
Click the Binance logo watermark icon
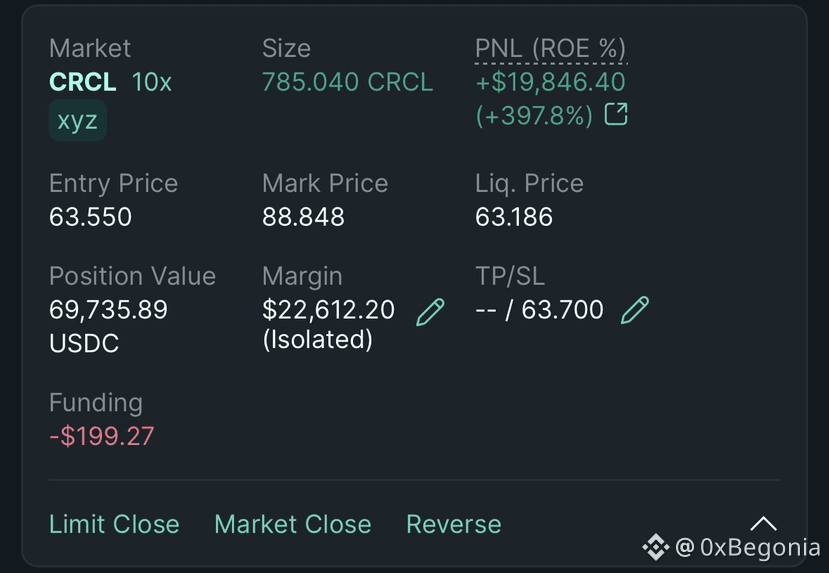pos(656,547)
